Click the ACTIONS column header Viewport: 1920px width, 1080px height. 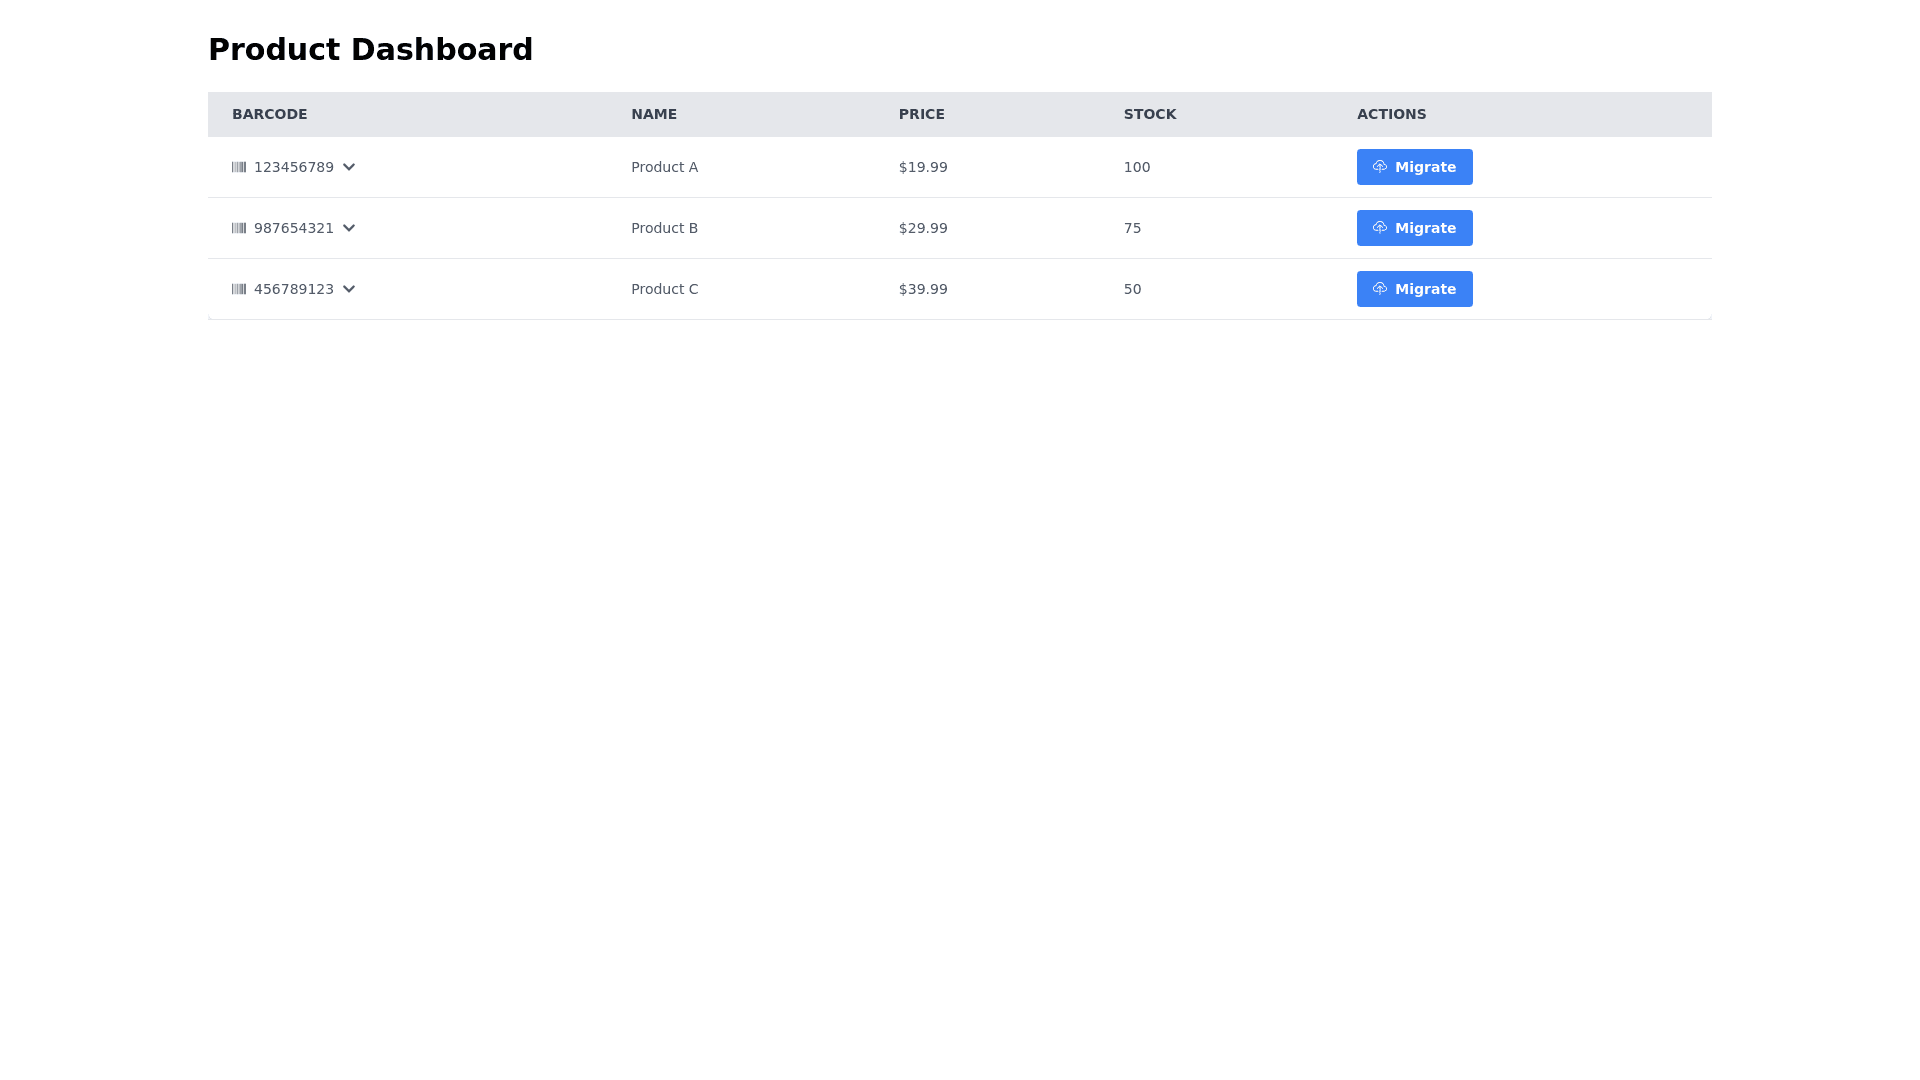coord(1391,114)
